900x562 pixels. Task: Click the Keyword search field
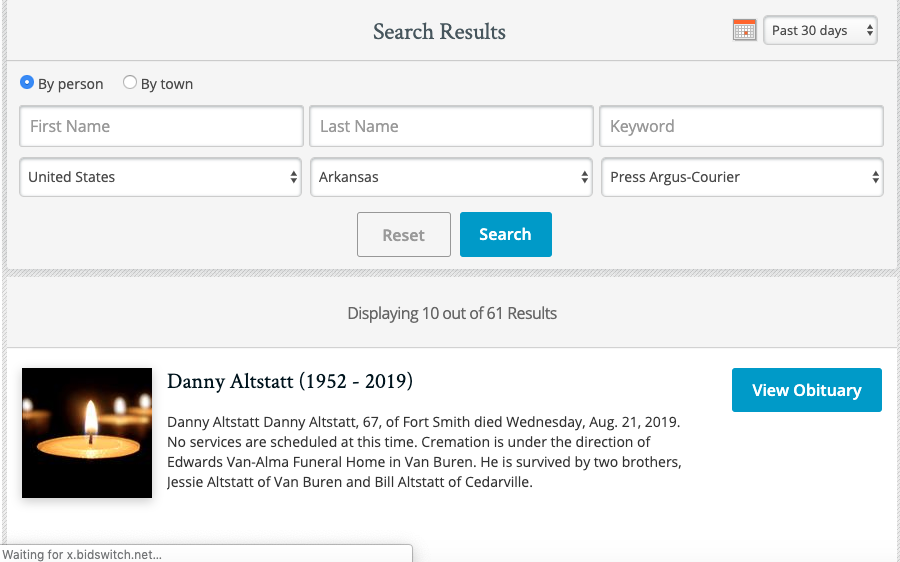pyautogui.click(x=741, y=126)
